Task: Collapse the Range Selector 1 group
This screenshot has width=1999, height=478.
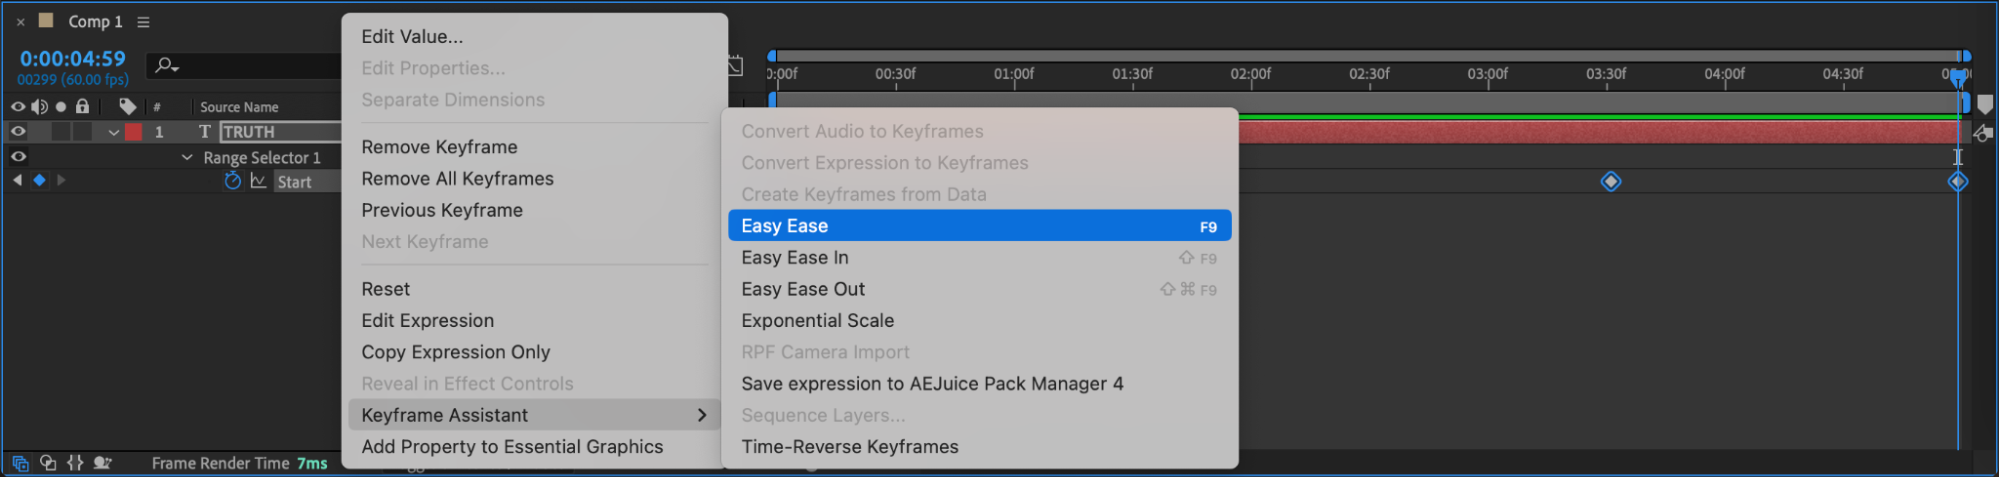Action: tap(187, 157)
